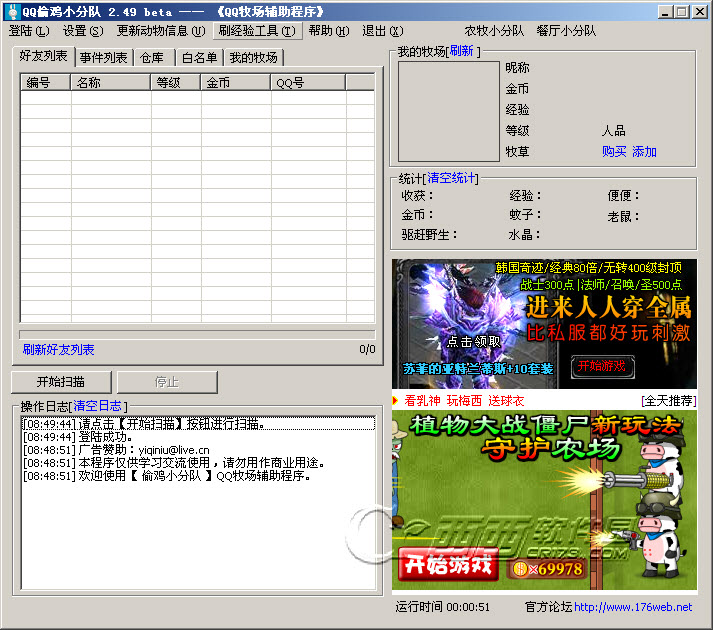Sort by the 等级 column header
The width and height of the screenshot is (713, 630).
(x=176, y=83)
